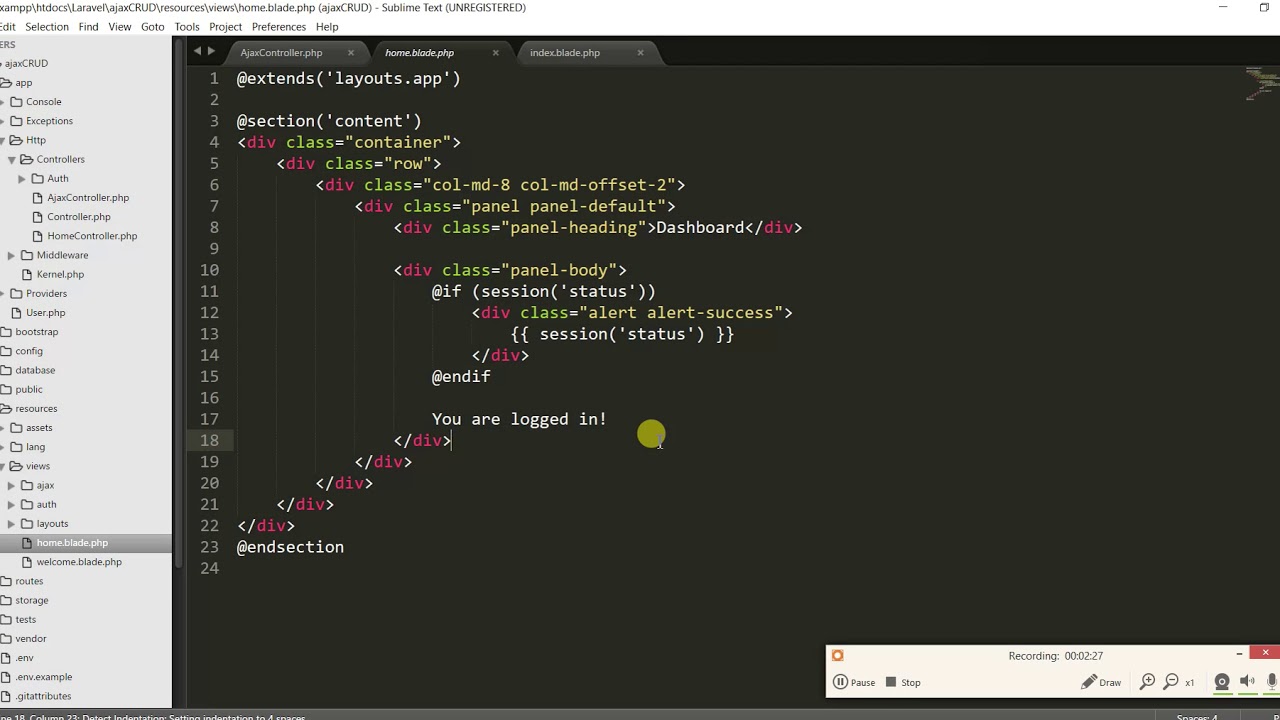Open User.php from the sidebar
Viewport: 1280px width, 720px height.
[x=45, y=313]
